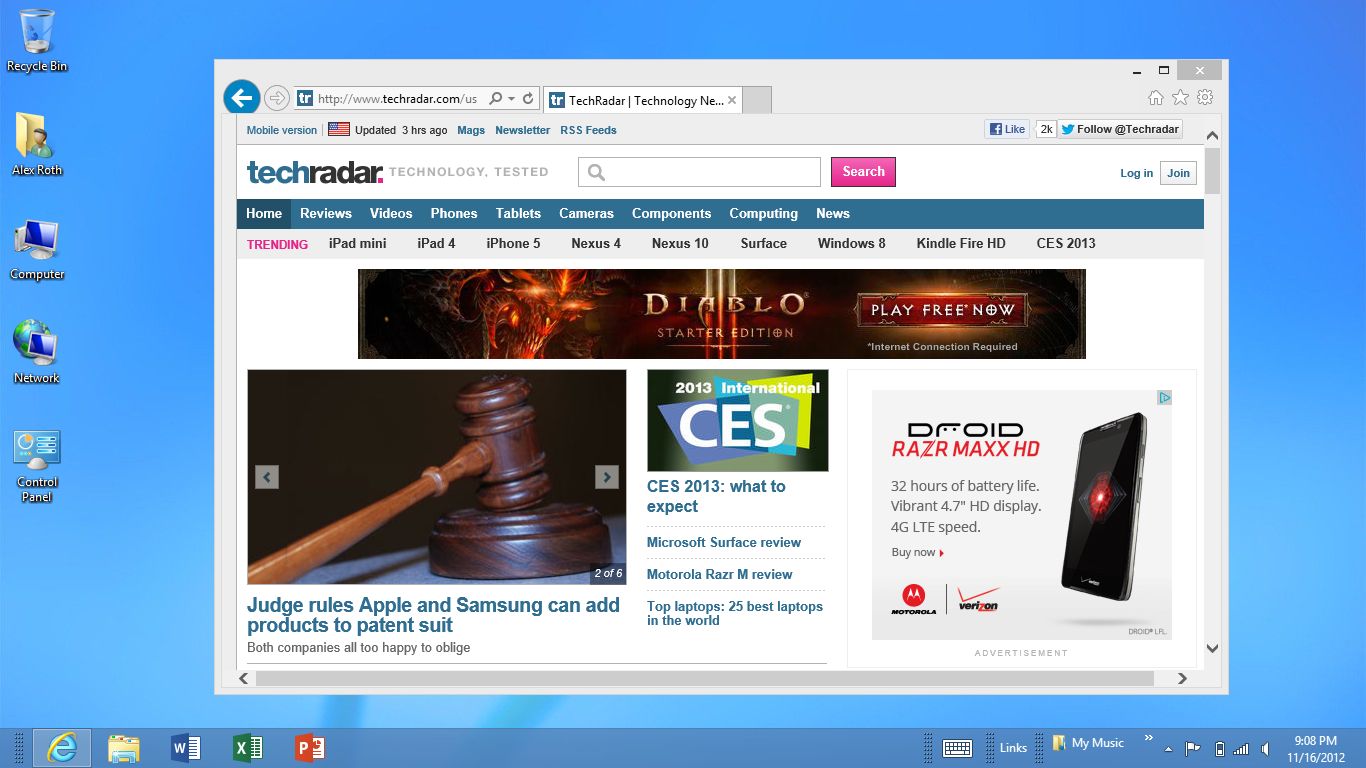Open trending topic iPhone 5

coord(513,243)
